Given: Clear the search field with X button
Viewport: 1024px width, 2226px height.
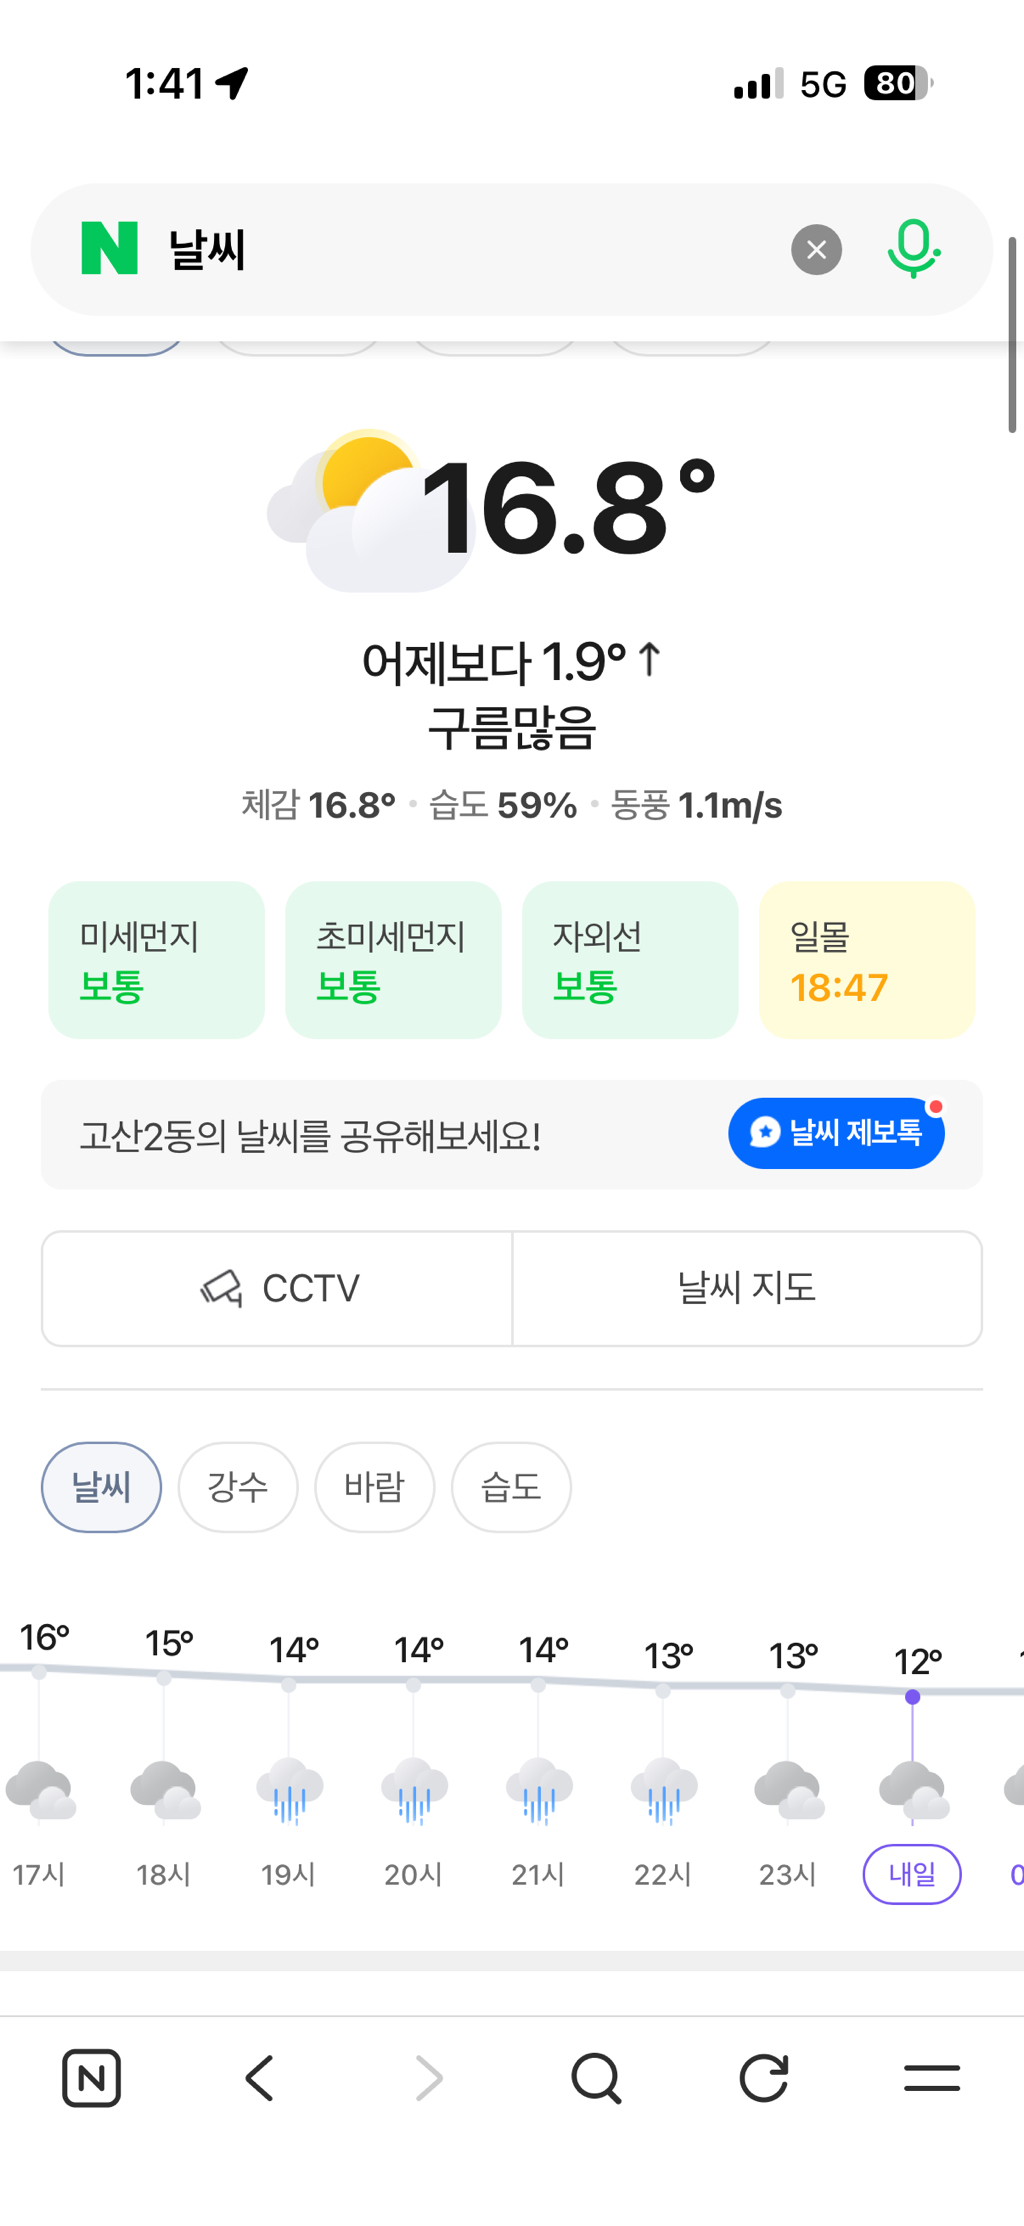Looking at the screenshot, I should [x=816, y=250].
